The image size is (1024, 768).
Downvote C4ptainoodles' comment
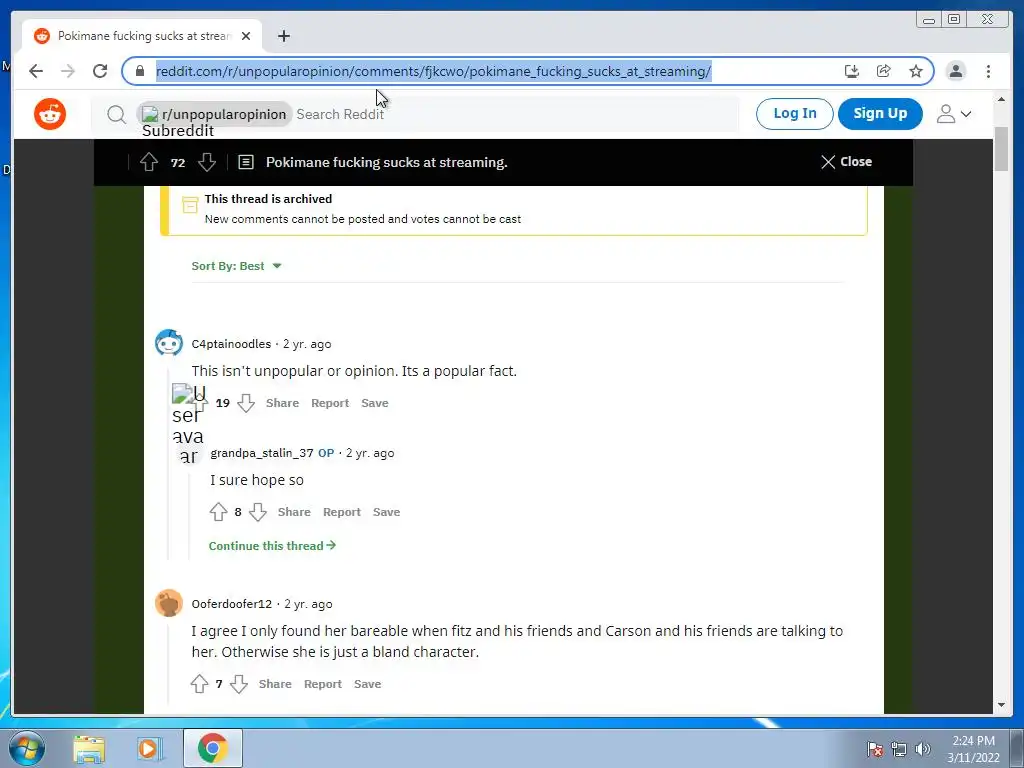point(246,403)
